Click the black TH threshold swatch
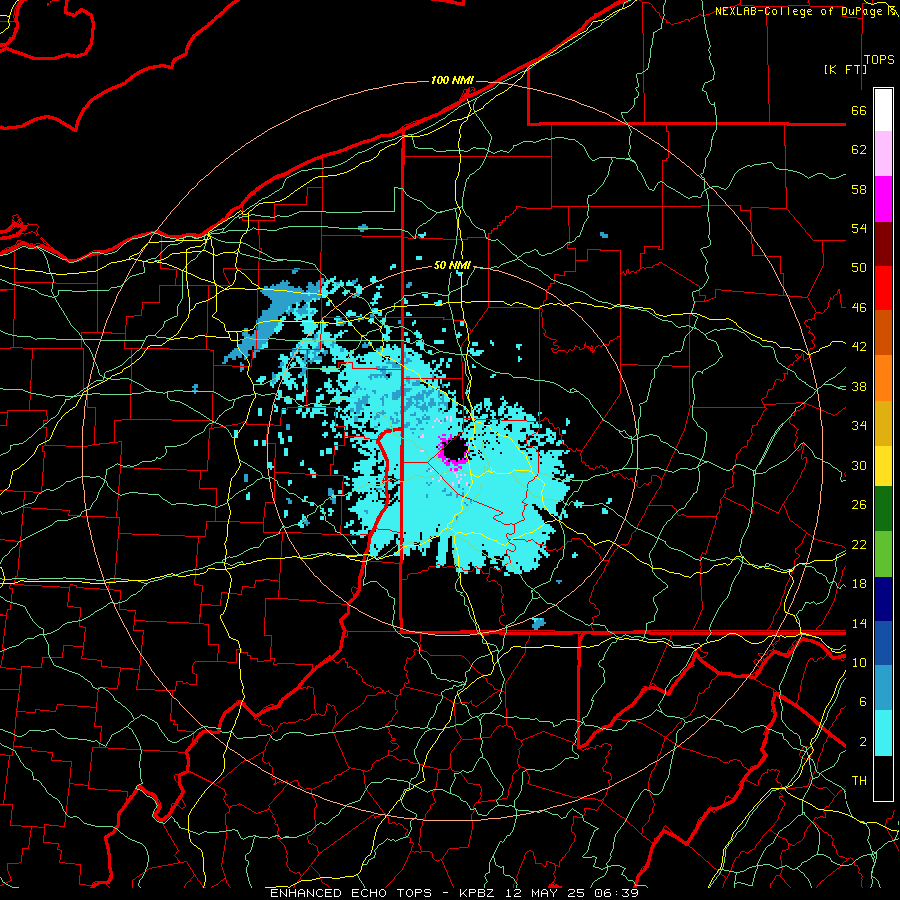Image resolution: width=900 pixels, height=900 pixels. (x=883, y=778)
